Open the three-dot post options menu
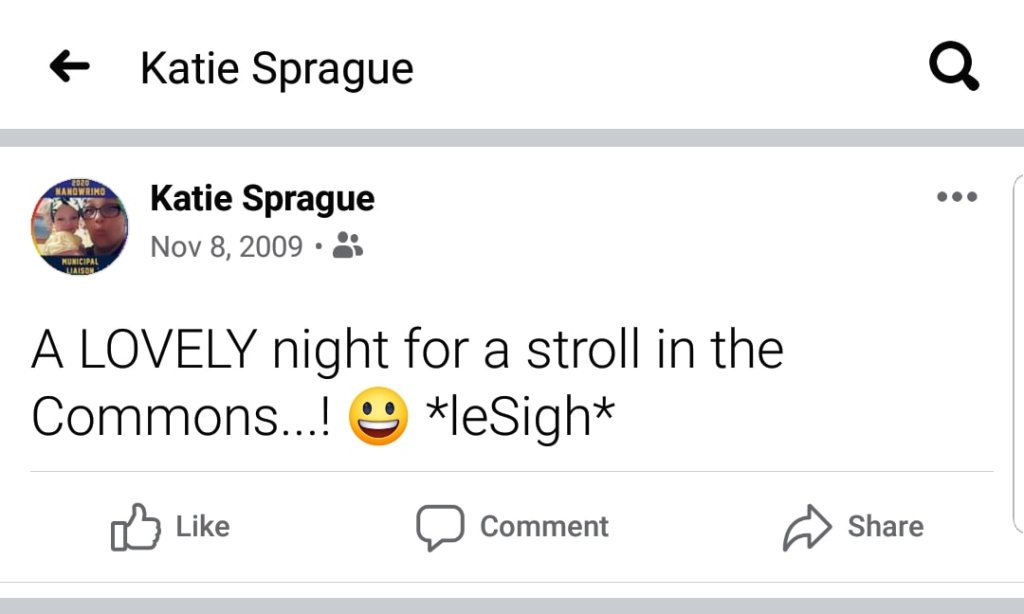Viewport: 1024px width, 614px height. click(x=956, y=196)
